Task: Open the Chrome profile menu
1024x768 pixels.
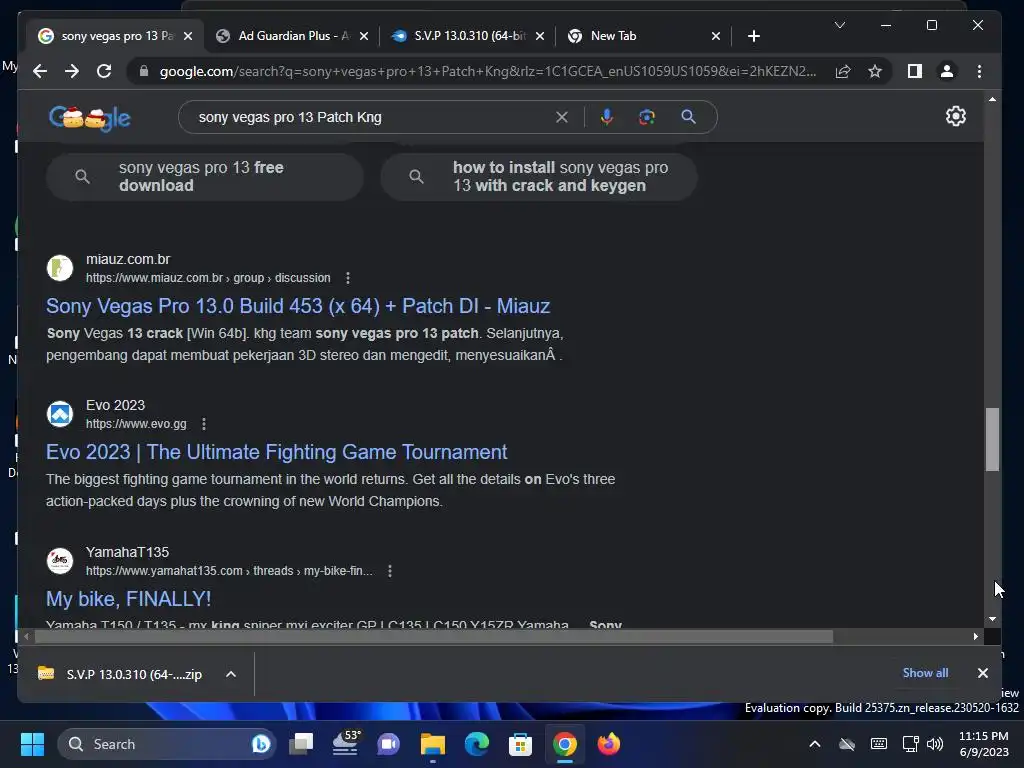Action: [x=946, y=71]
